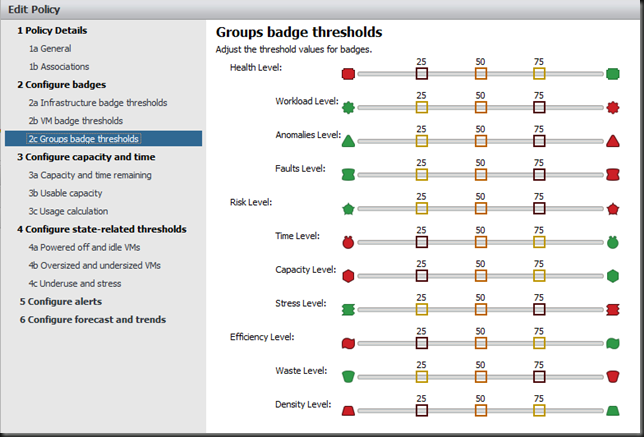Select Anomalies Level slider handle at 25
This screenshot has height=437, width=644.
(x=422, y=141)
